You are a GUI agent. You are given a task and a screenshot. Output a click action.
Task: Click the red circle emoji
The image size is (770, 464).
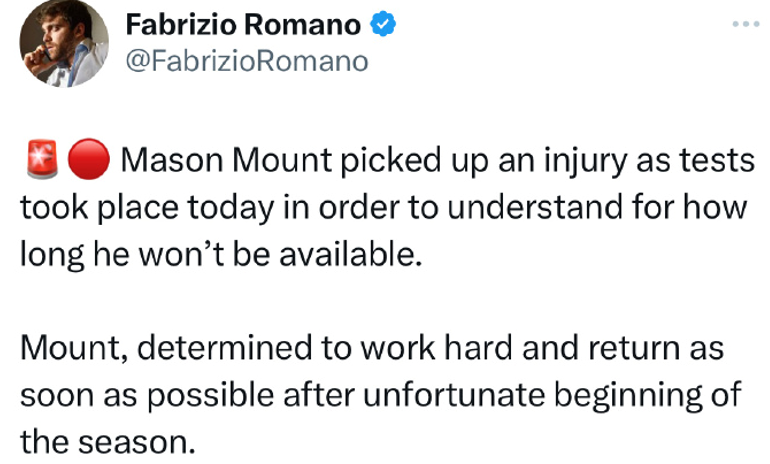click(88, 159)
